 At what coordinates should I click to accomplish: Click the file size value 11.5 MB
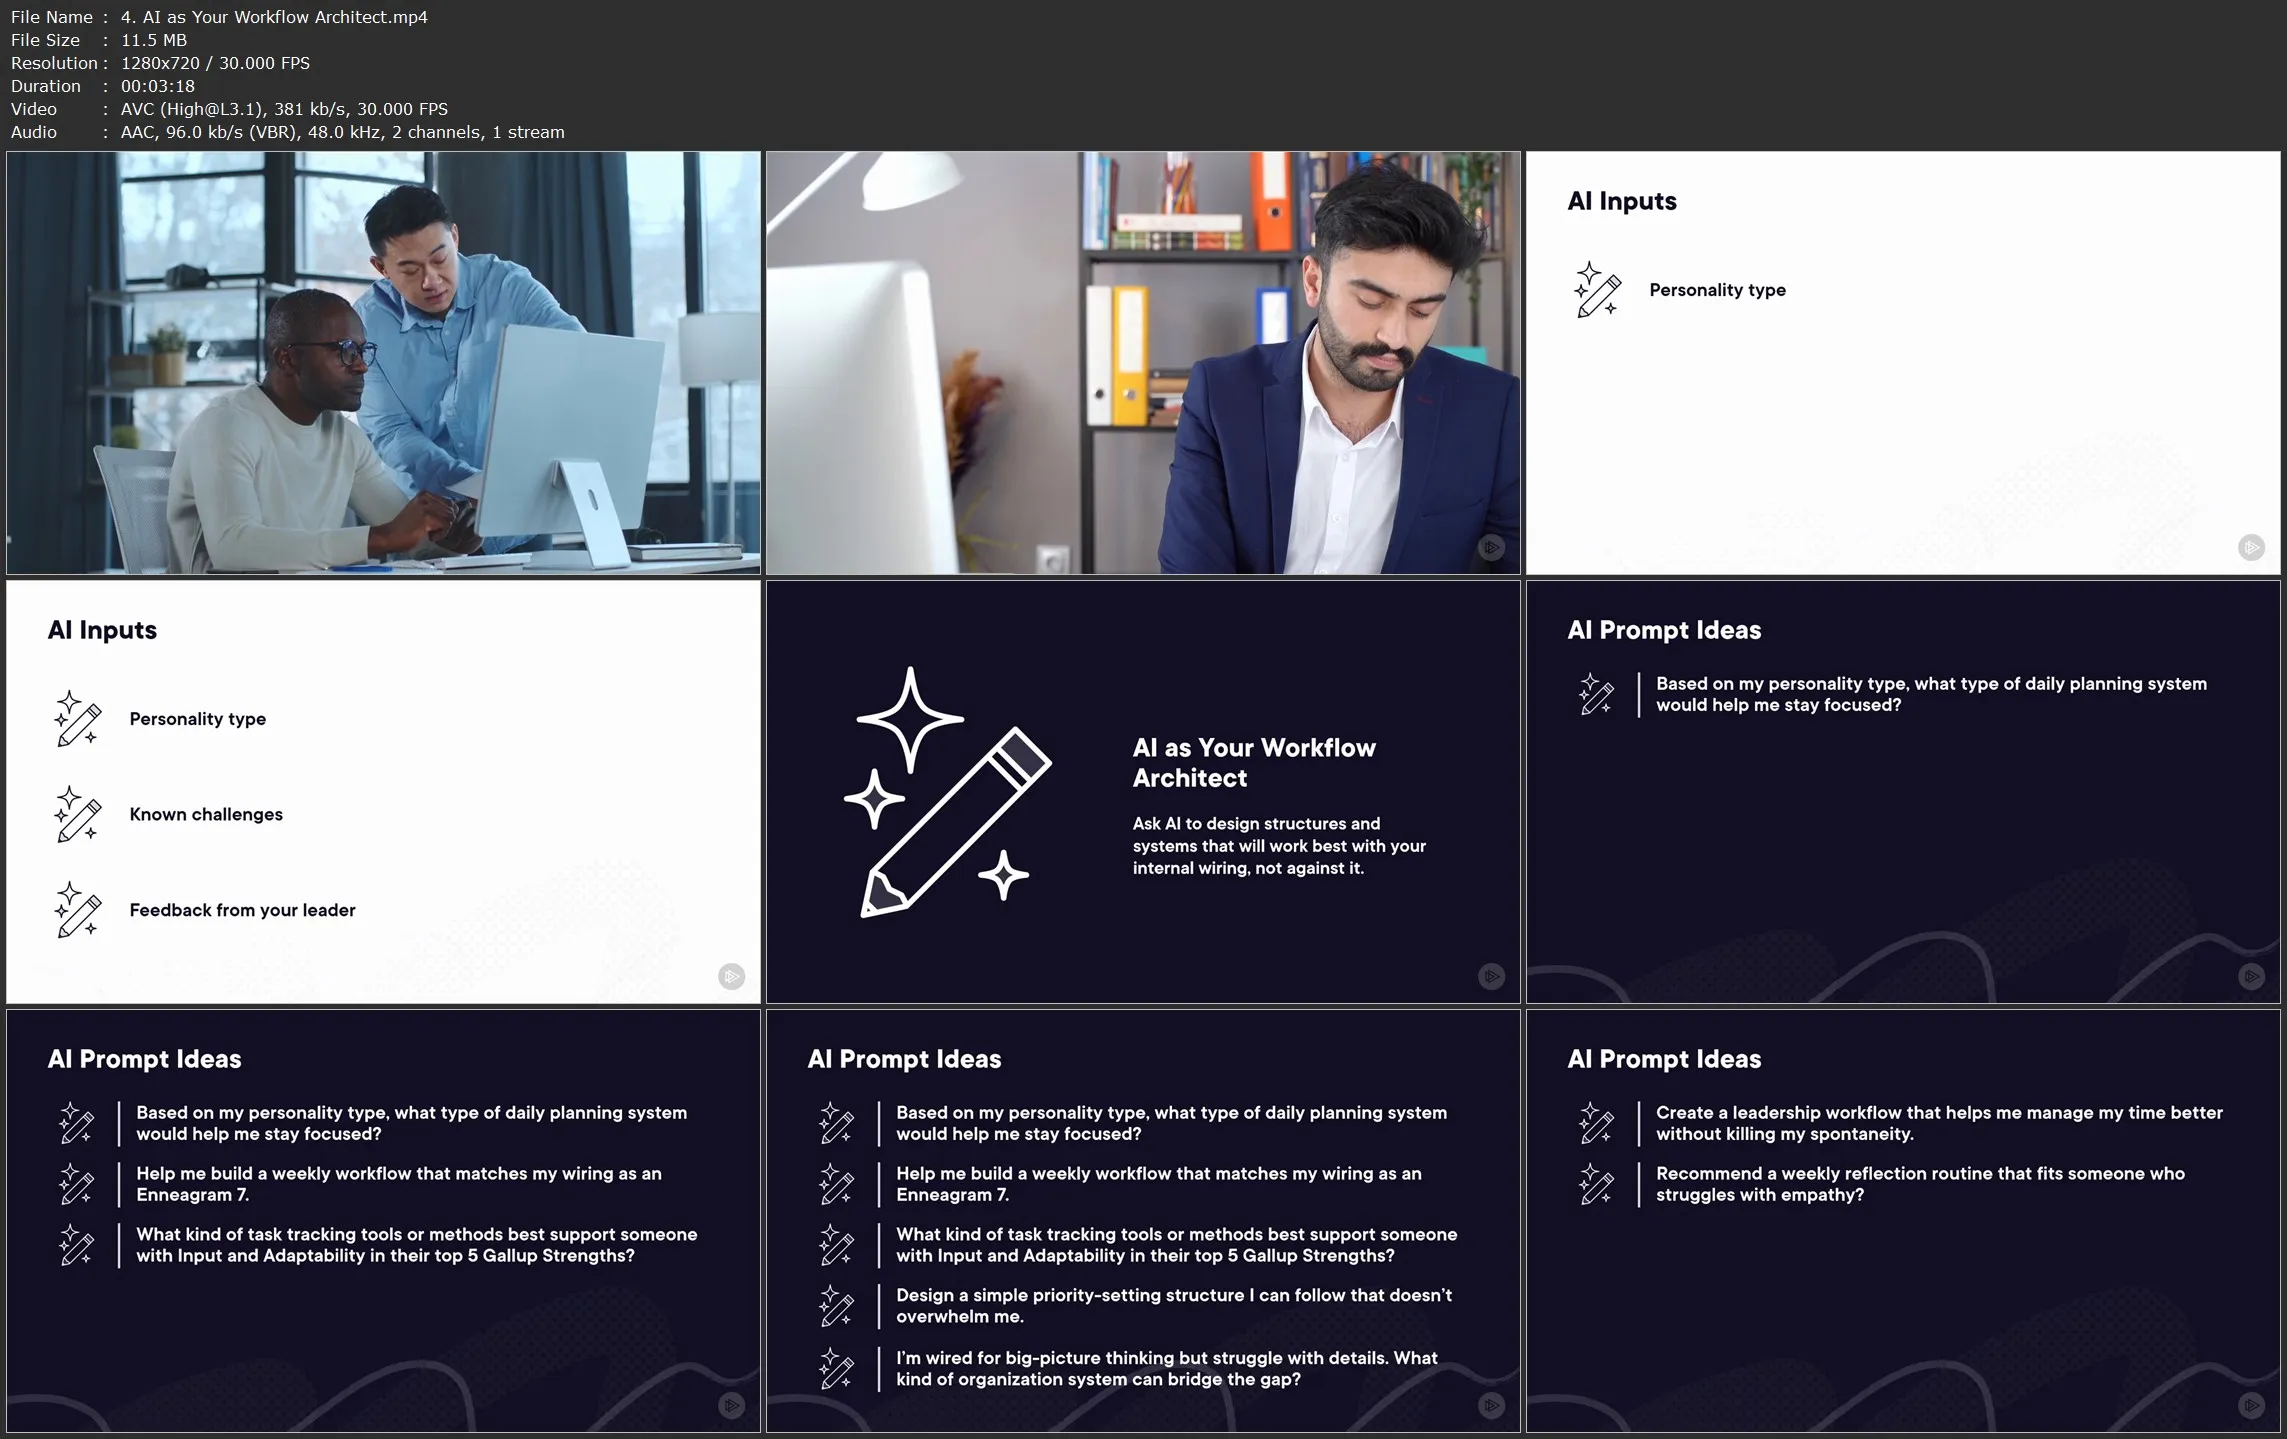pos(154,40)
